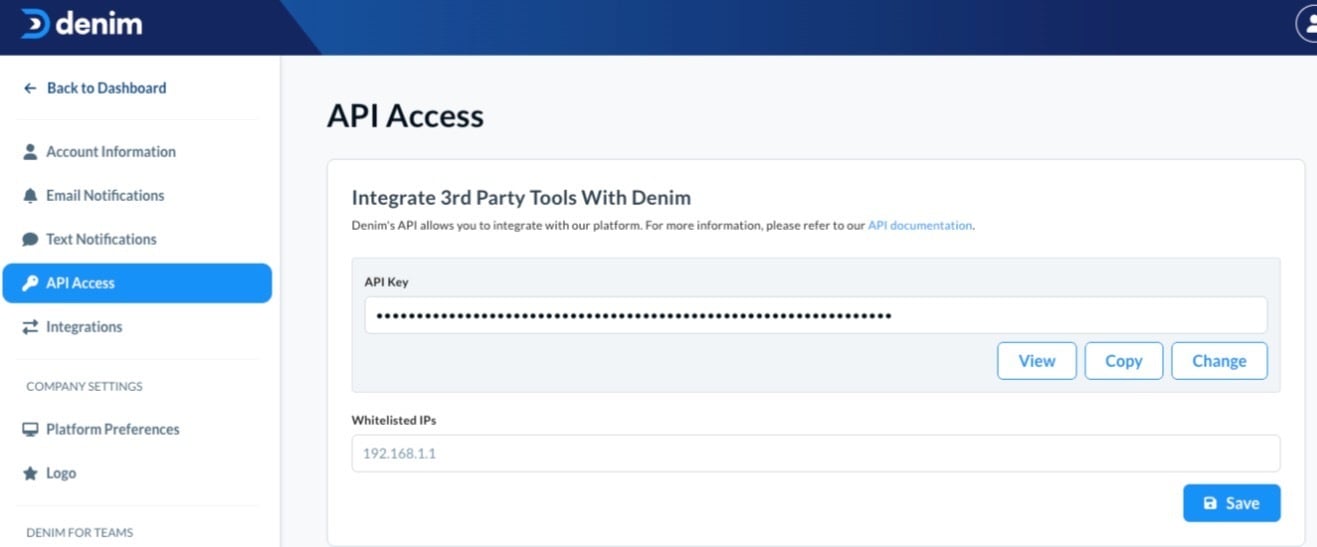Click the chat bubble icon for Text Notifications

(x=30, y=240)
